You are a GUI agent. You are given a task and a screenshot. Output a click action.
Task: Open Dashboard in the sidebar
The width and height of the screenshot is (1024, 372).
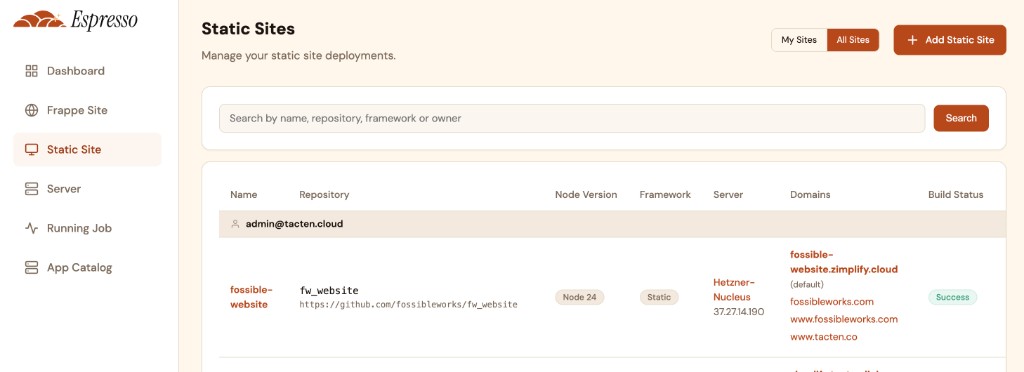tap(88, 71)
